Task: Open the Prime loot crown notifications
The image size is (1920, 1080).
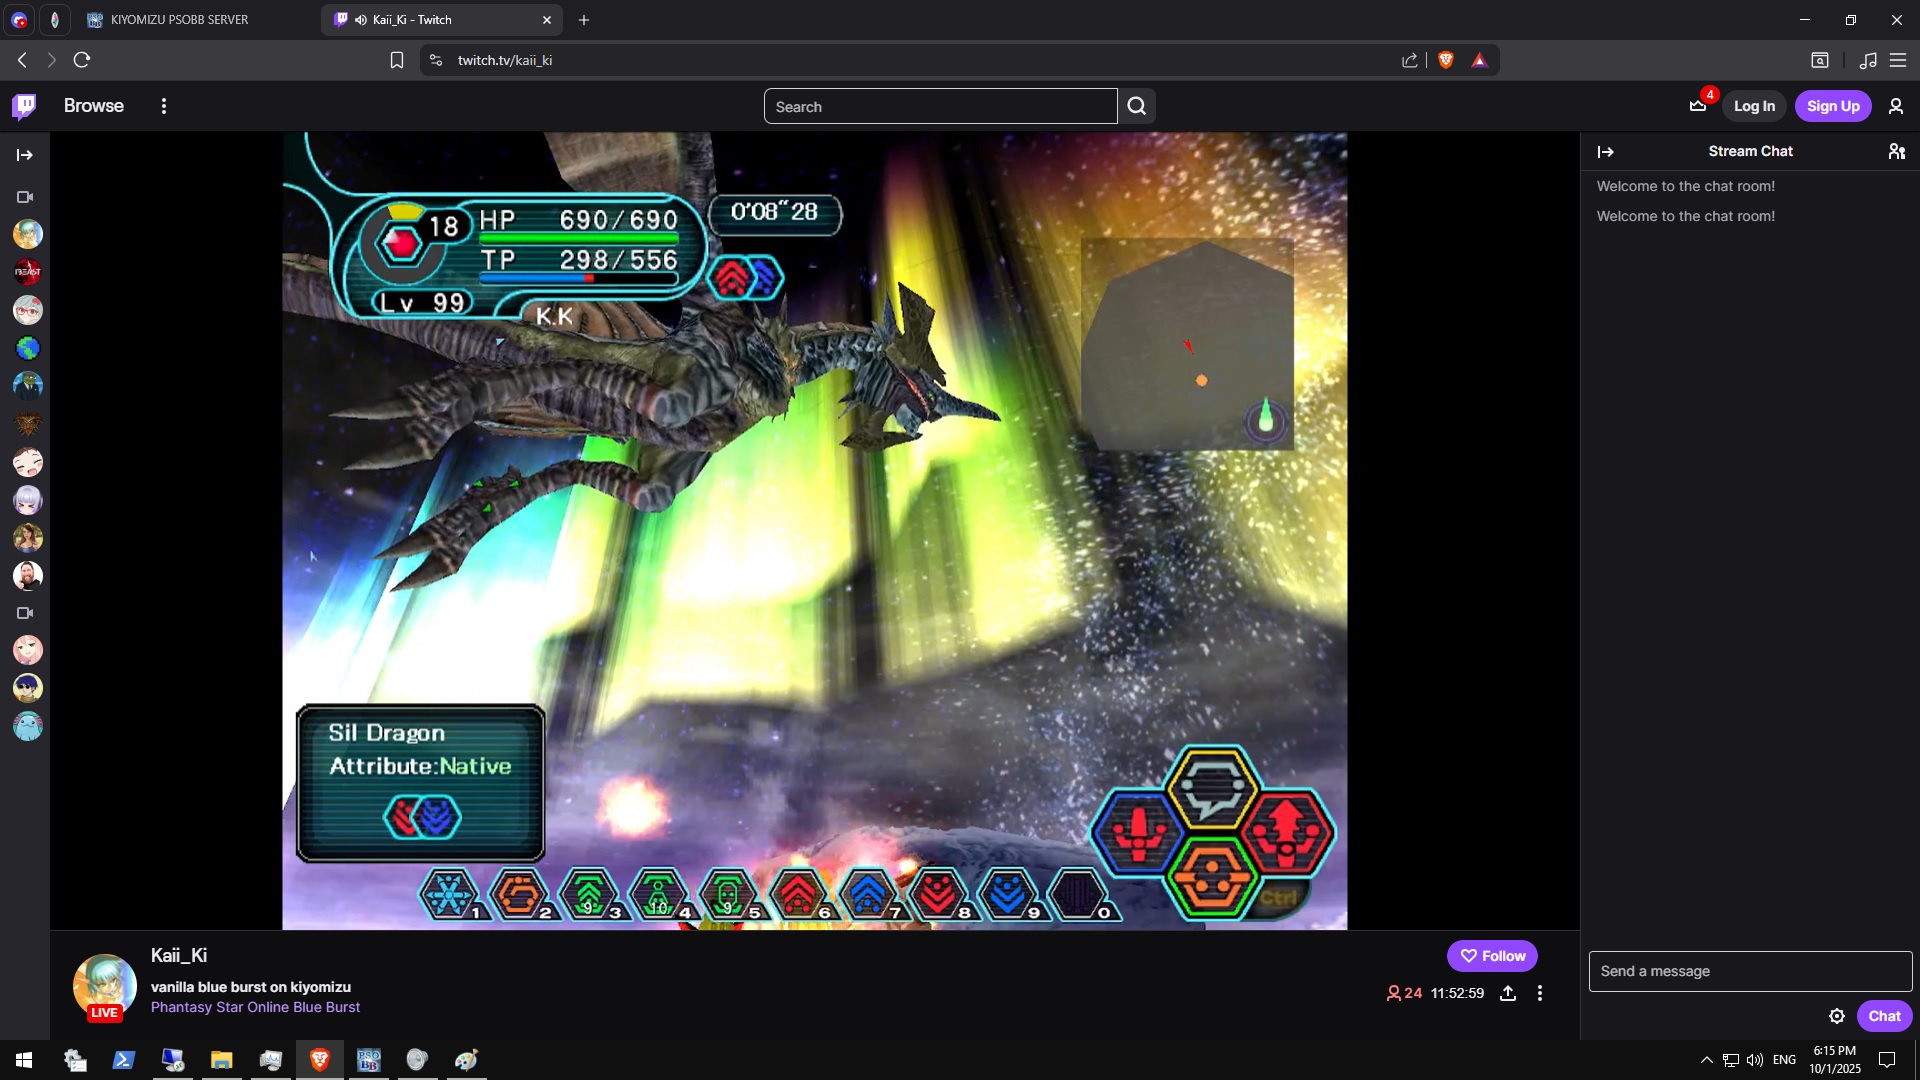Action: pyautogui.click(x=1698, y=106)
